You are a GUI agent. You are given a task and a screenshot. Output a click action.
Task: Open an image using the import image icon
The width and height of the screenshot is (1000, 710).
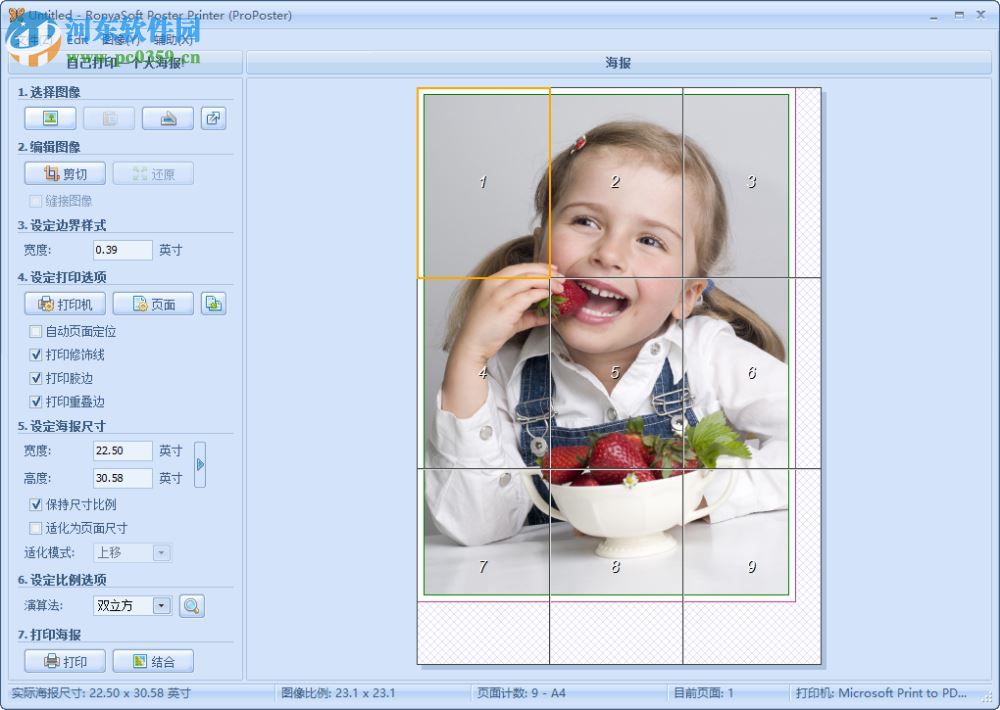click(x=49, y=117)
